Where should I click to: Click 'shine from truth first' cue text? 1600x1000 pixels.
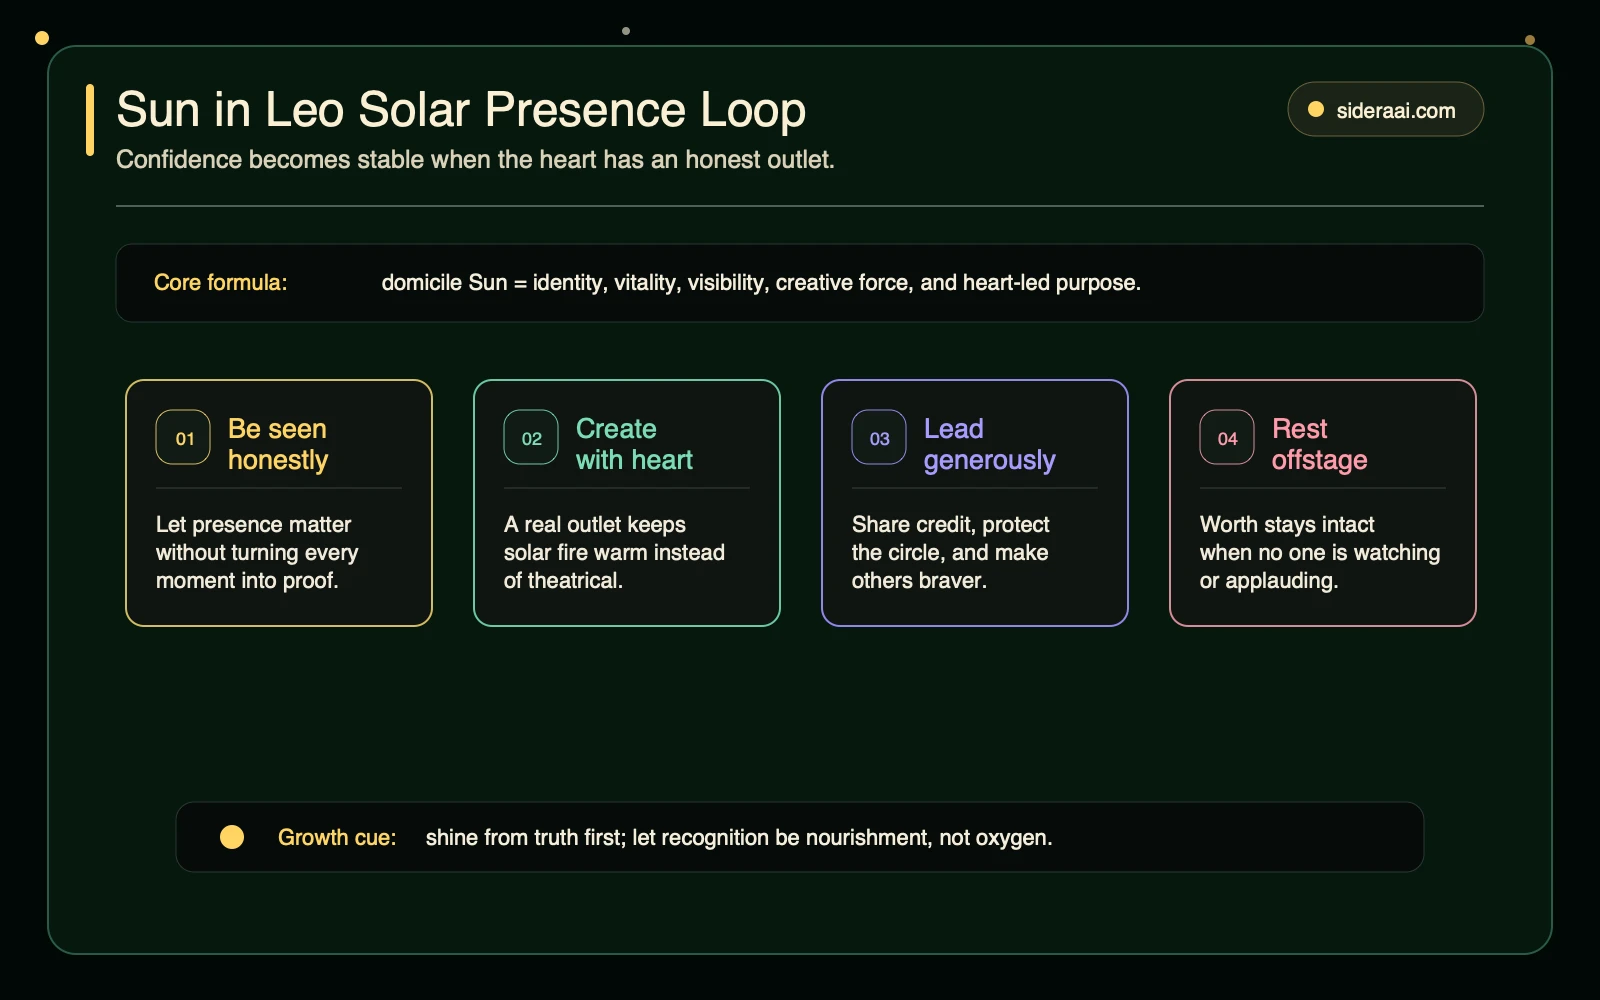point(739,837)
